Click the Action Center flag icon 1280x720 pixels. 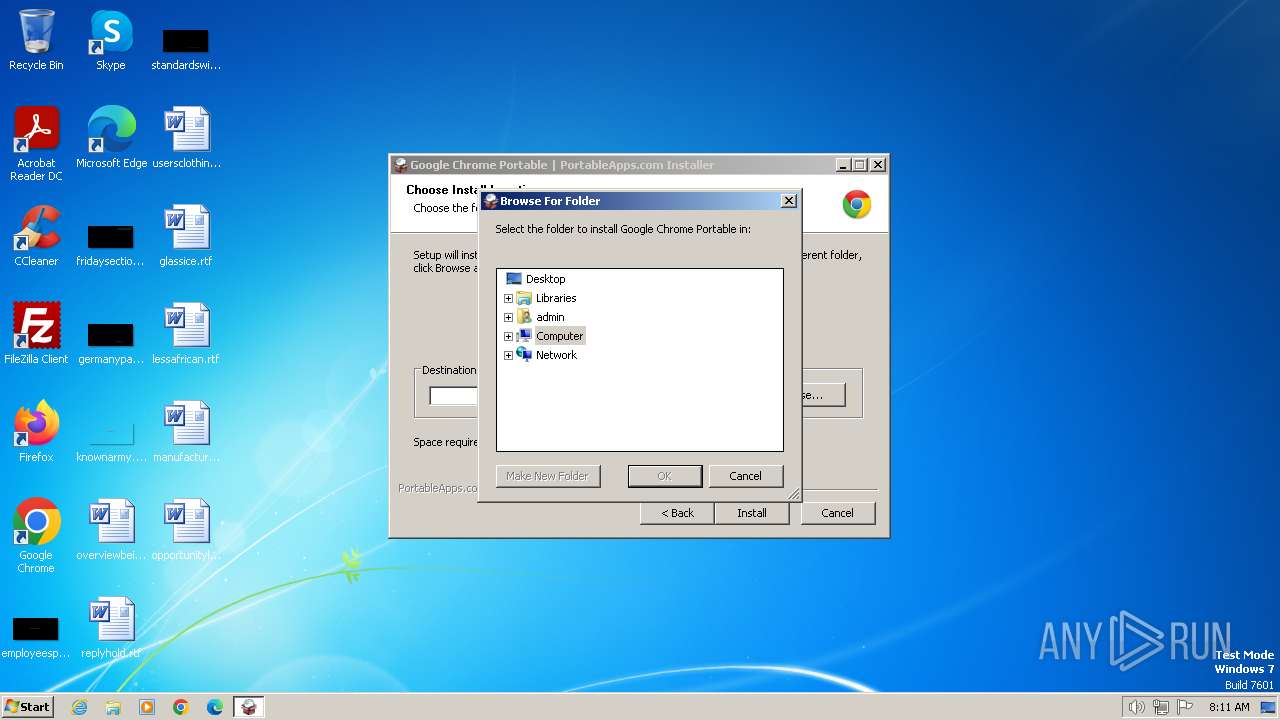click(1185, 707)
